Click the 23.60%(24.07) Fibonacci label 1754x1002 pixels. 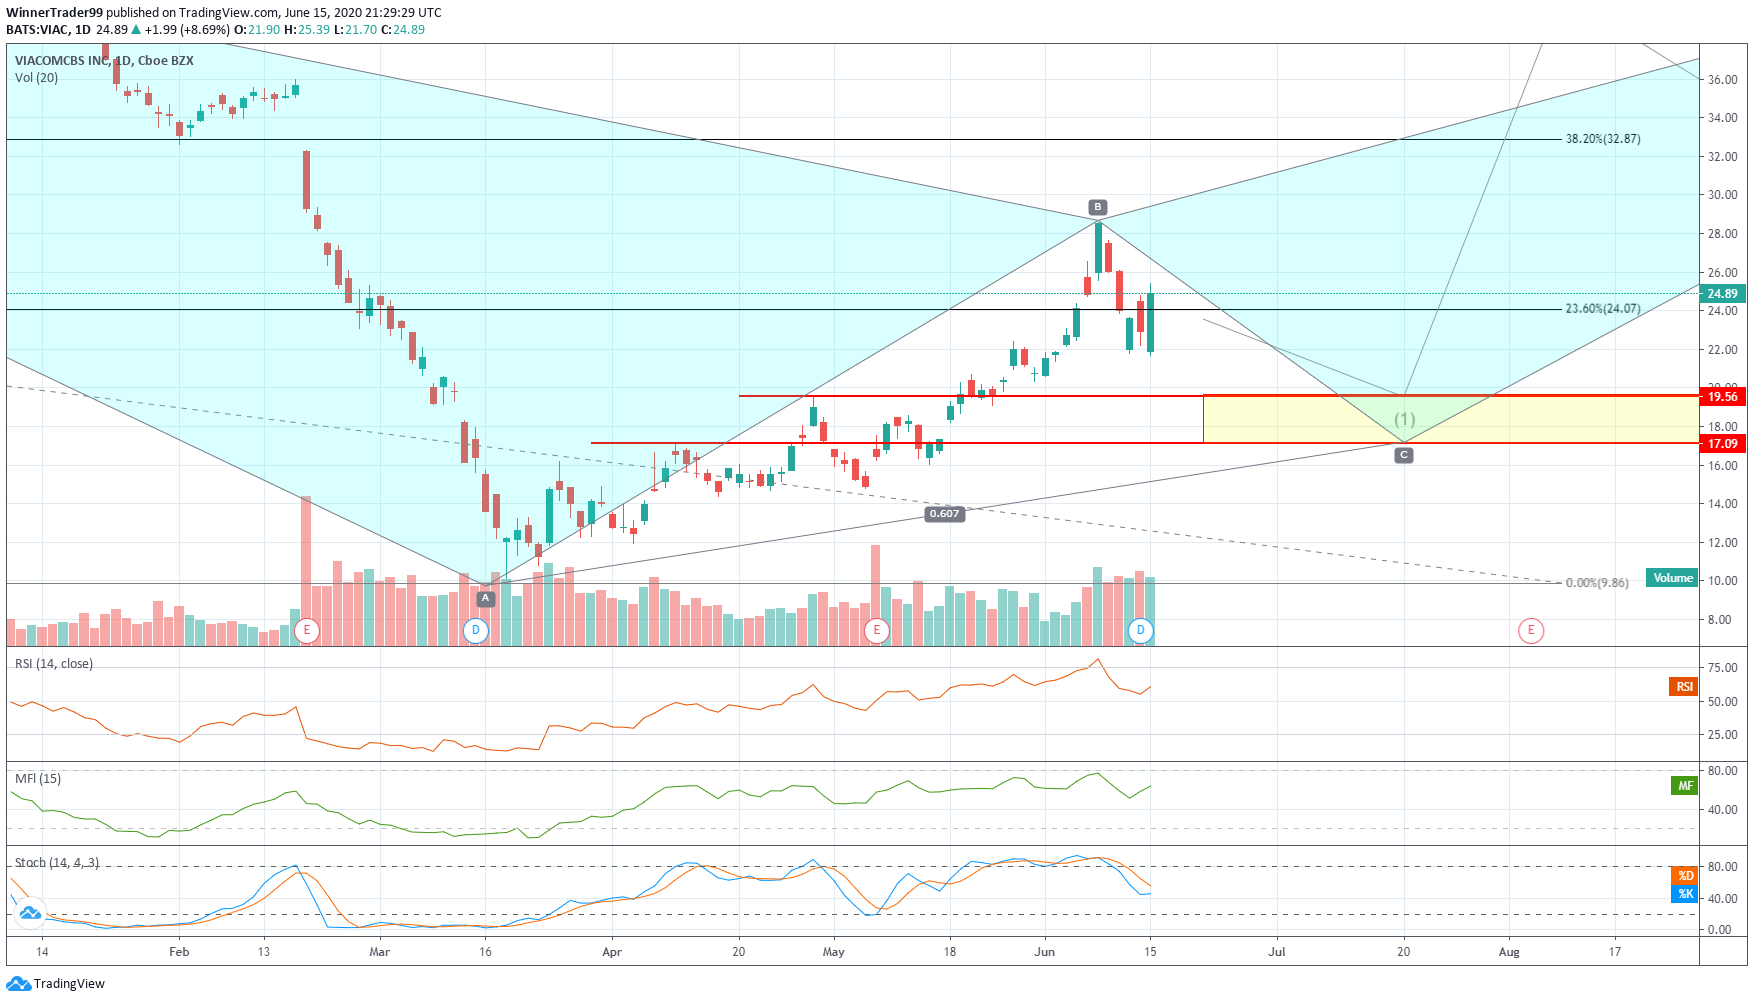tap(1603, 309)
